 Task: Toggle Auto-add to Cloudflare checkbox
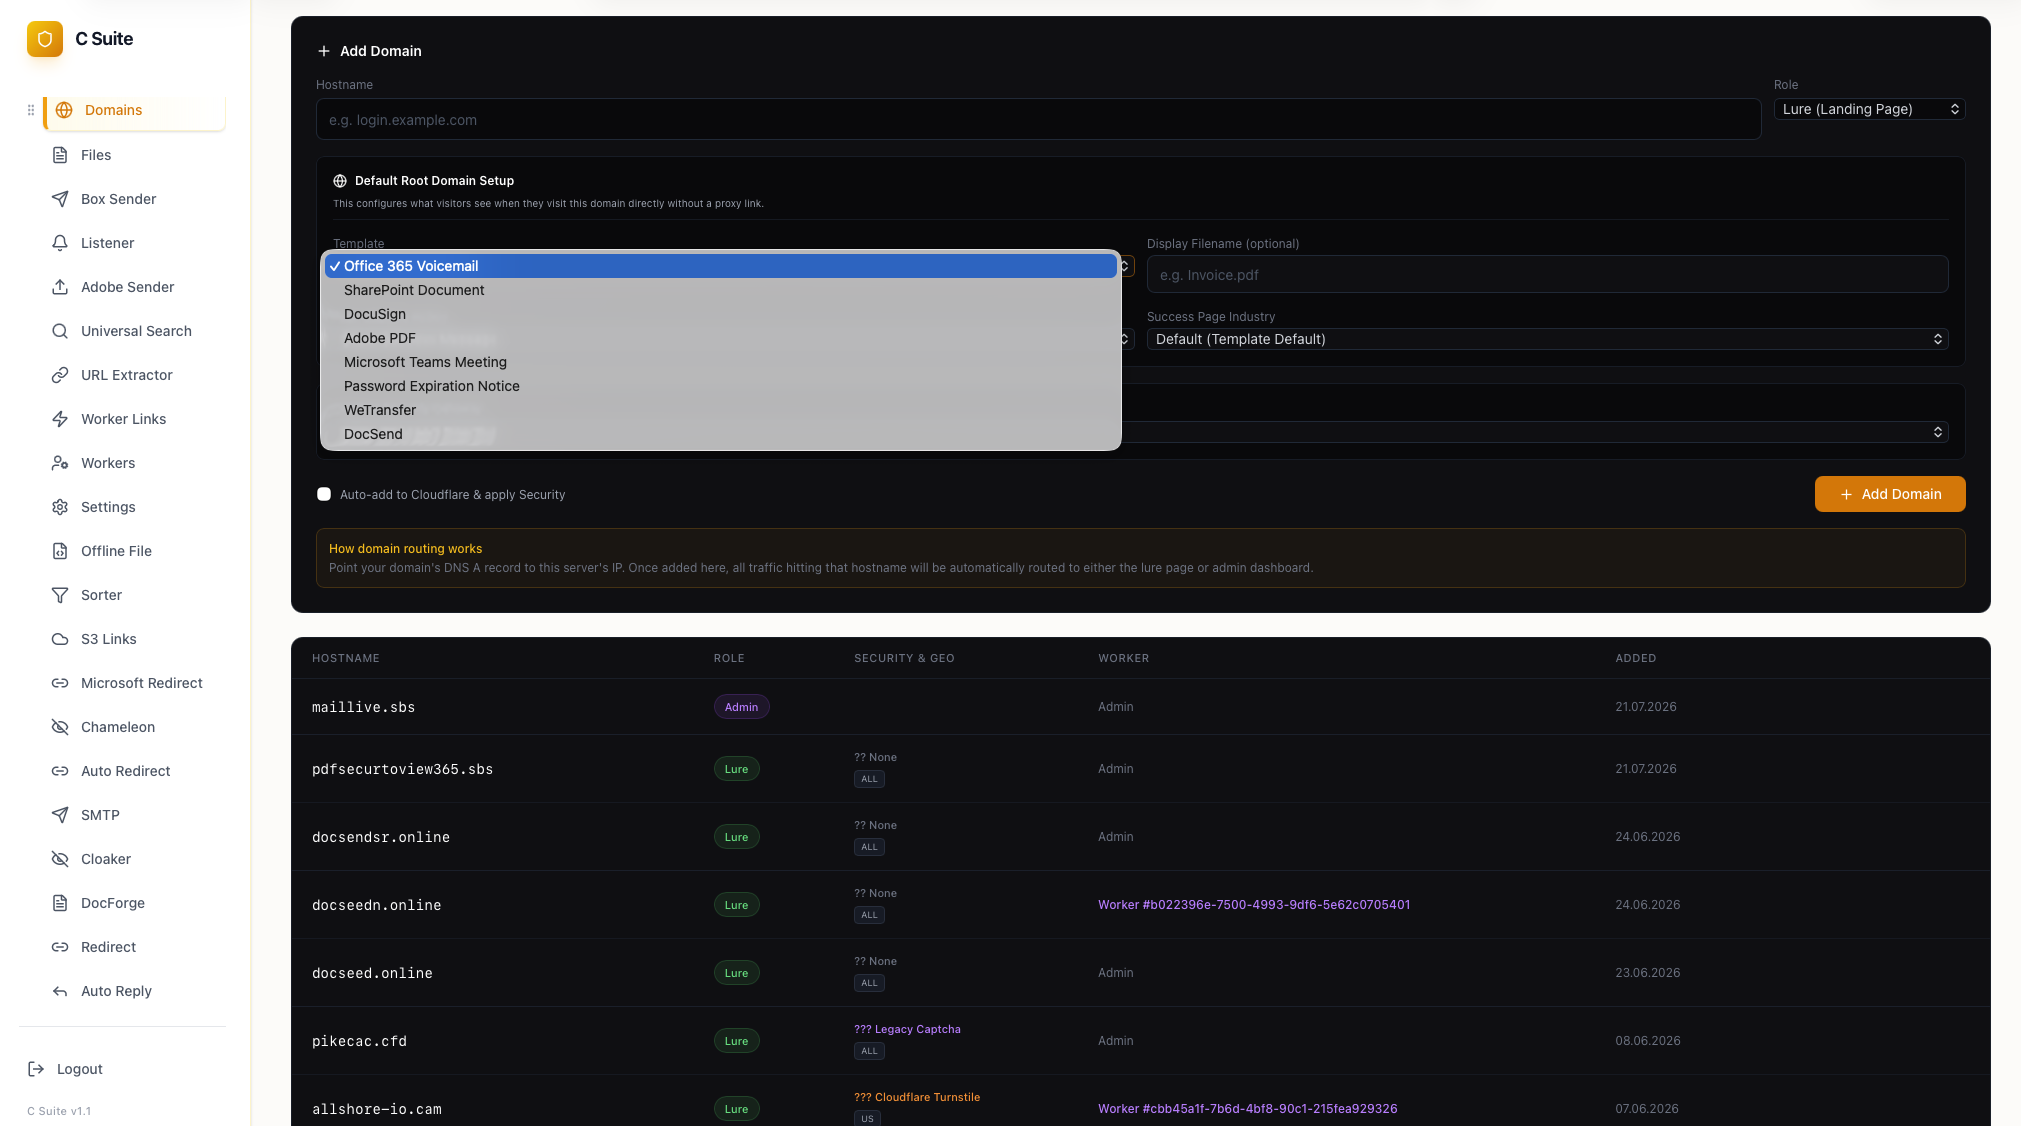pos(324,494)
